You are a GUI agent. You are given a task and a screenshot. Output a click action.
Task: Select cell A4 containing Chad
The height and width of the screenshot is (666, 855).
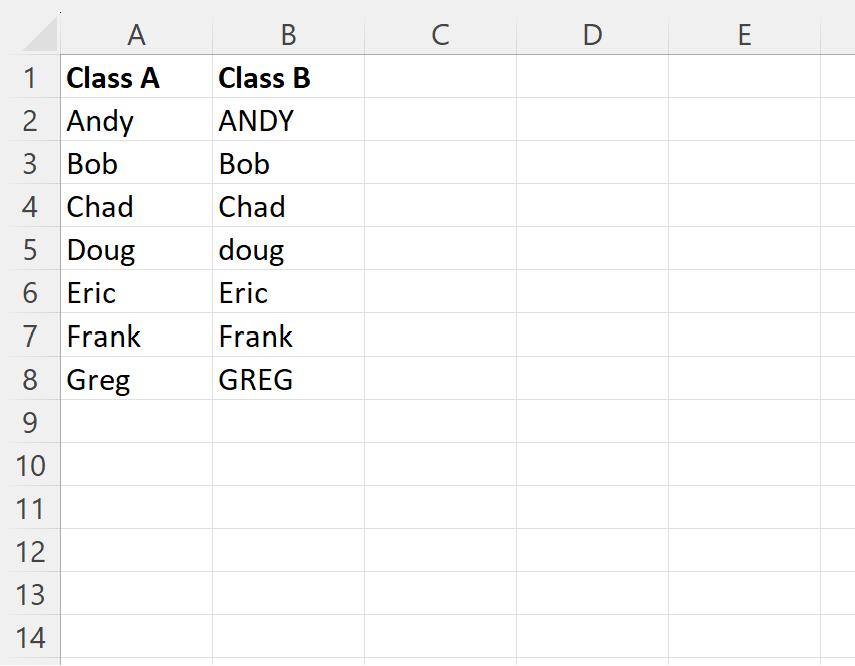pyautogui.click(x=136, y=206)
